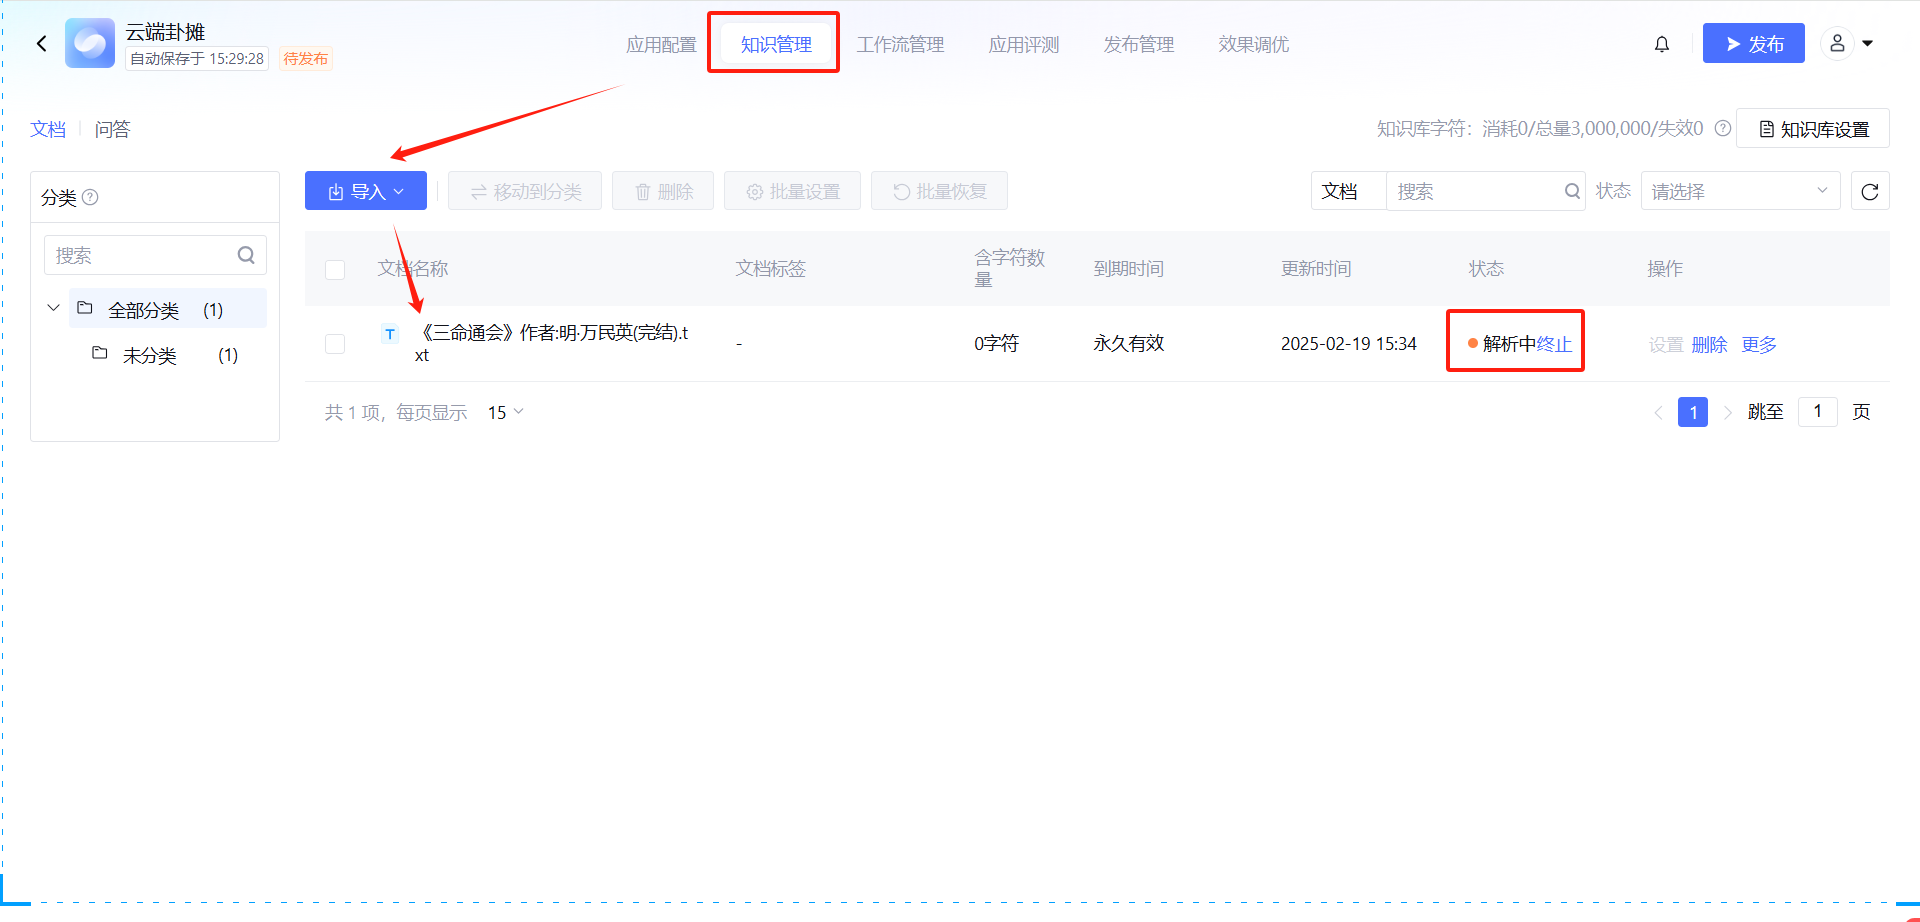
Task: Tick the checkbox for 《三命通会》 row
Action: click(335, 344)
